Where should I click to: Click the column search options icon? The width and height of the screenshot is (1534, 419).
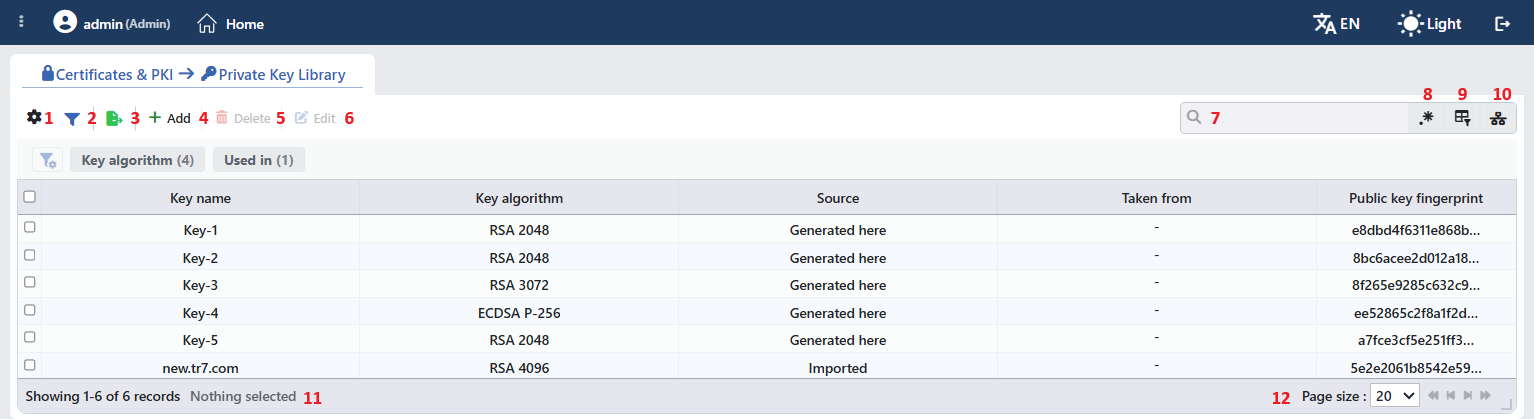point(1462,118)
